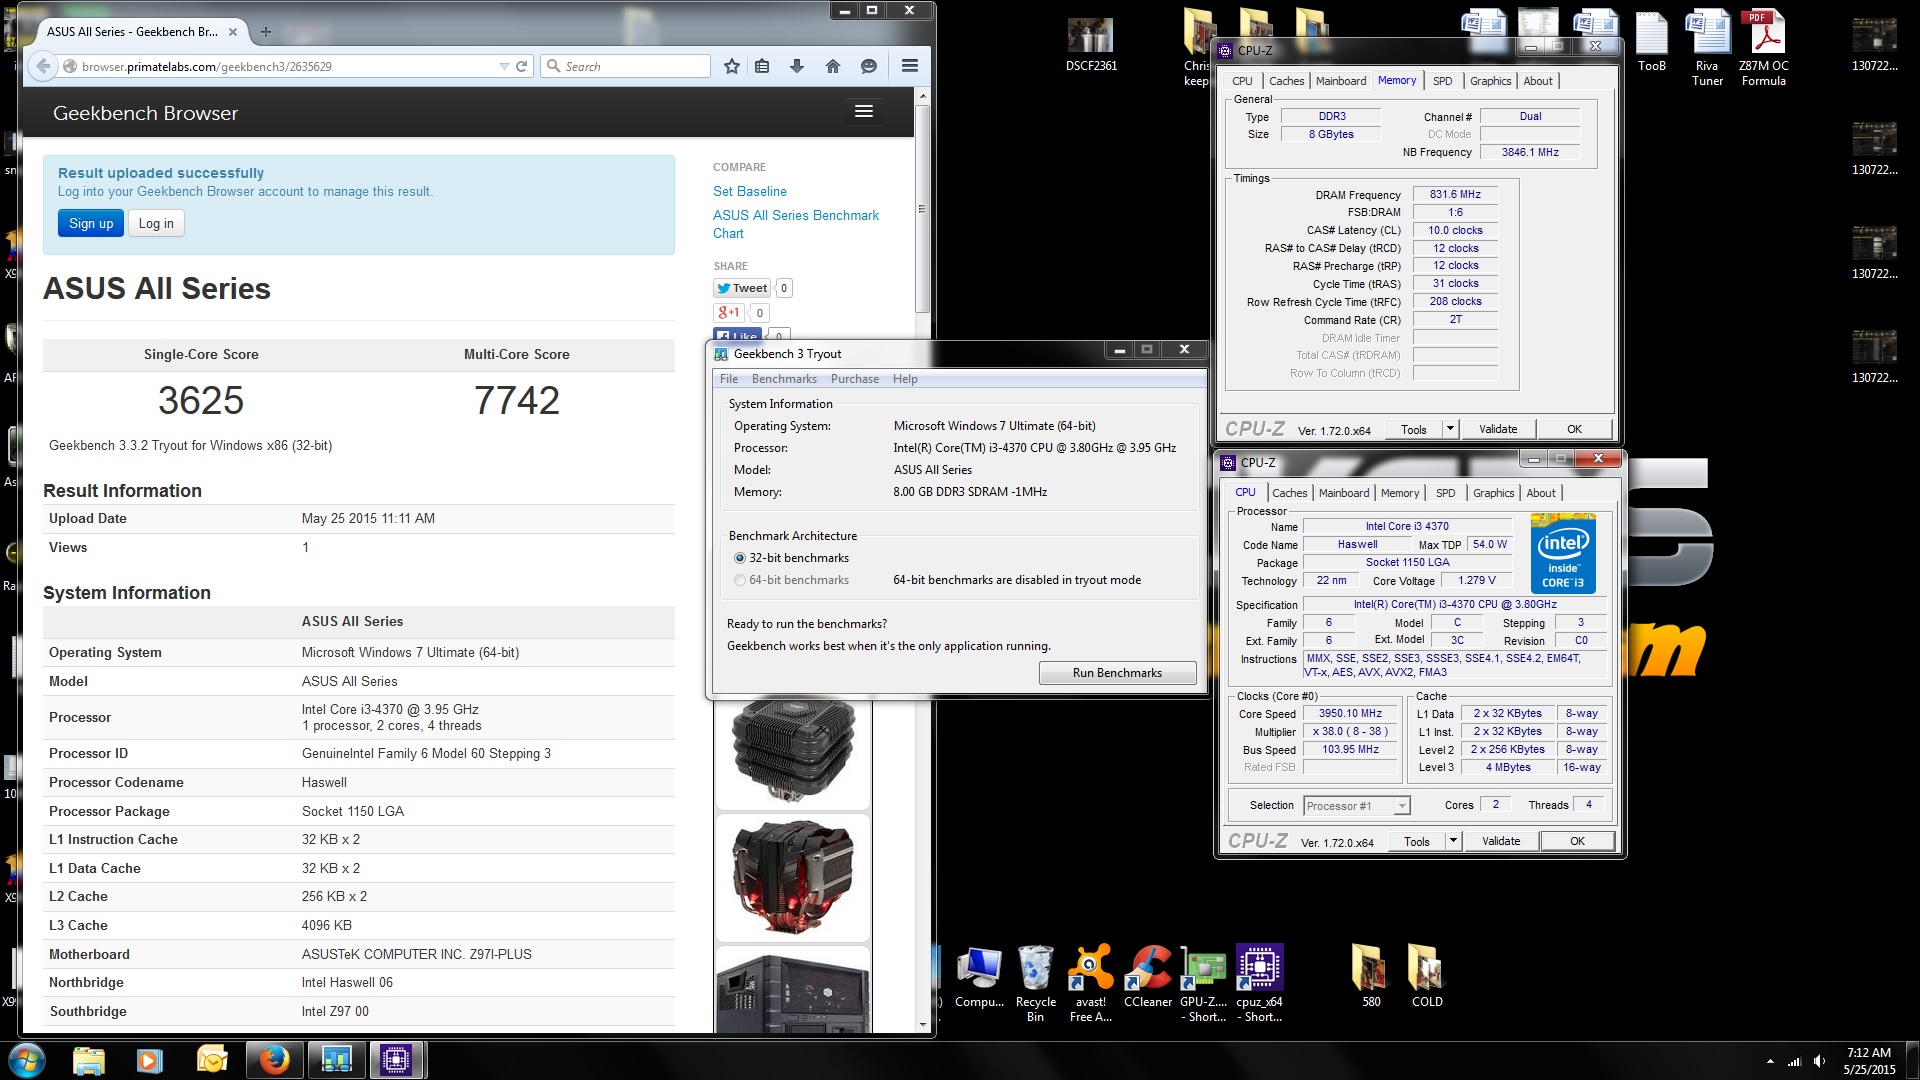Open the avast! Free Antivirus desktop icon

[x=1091, y=984]
